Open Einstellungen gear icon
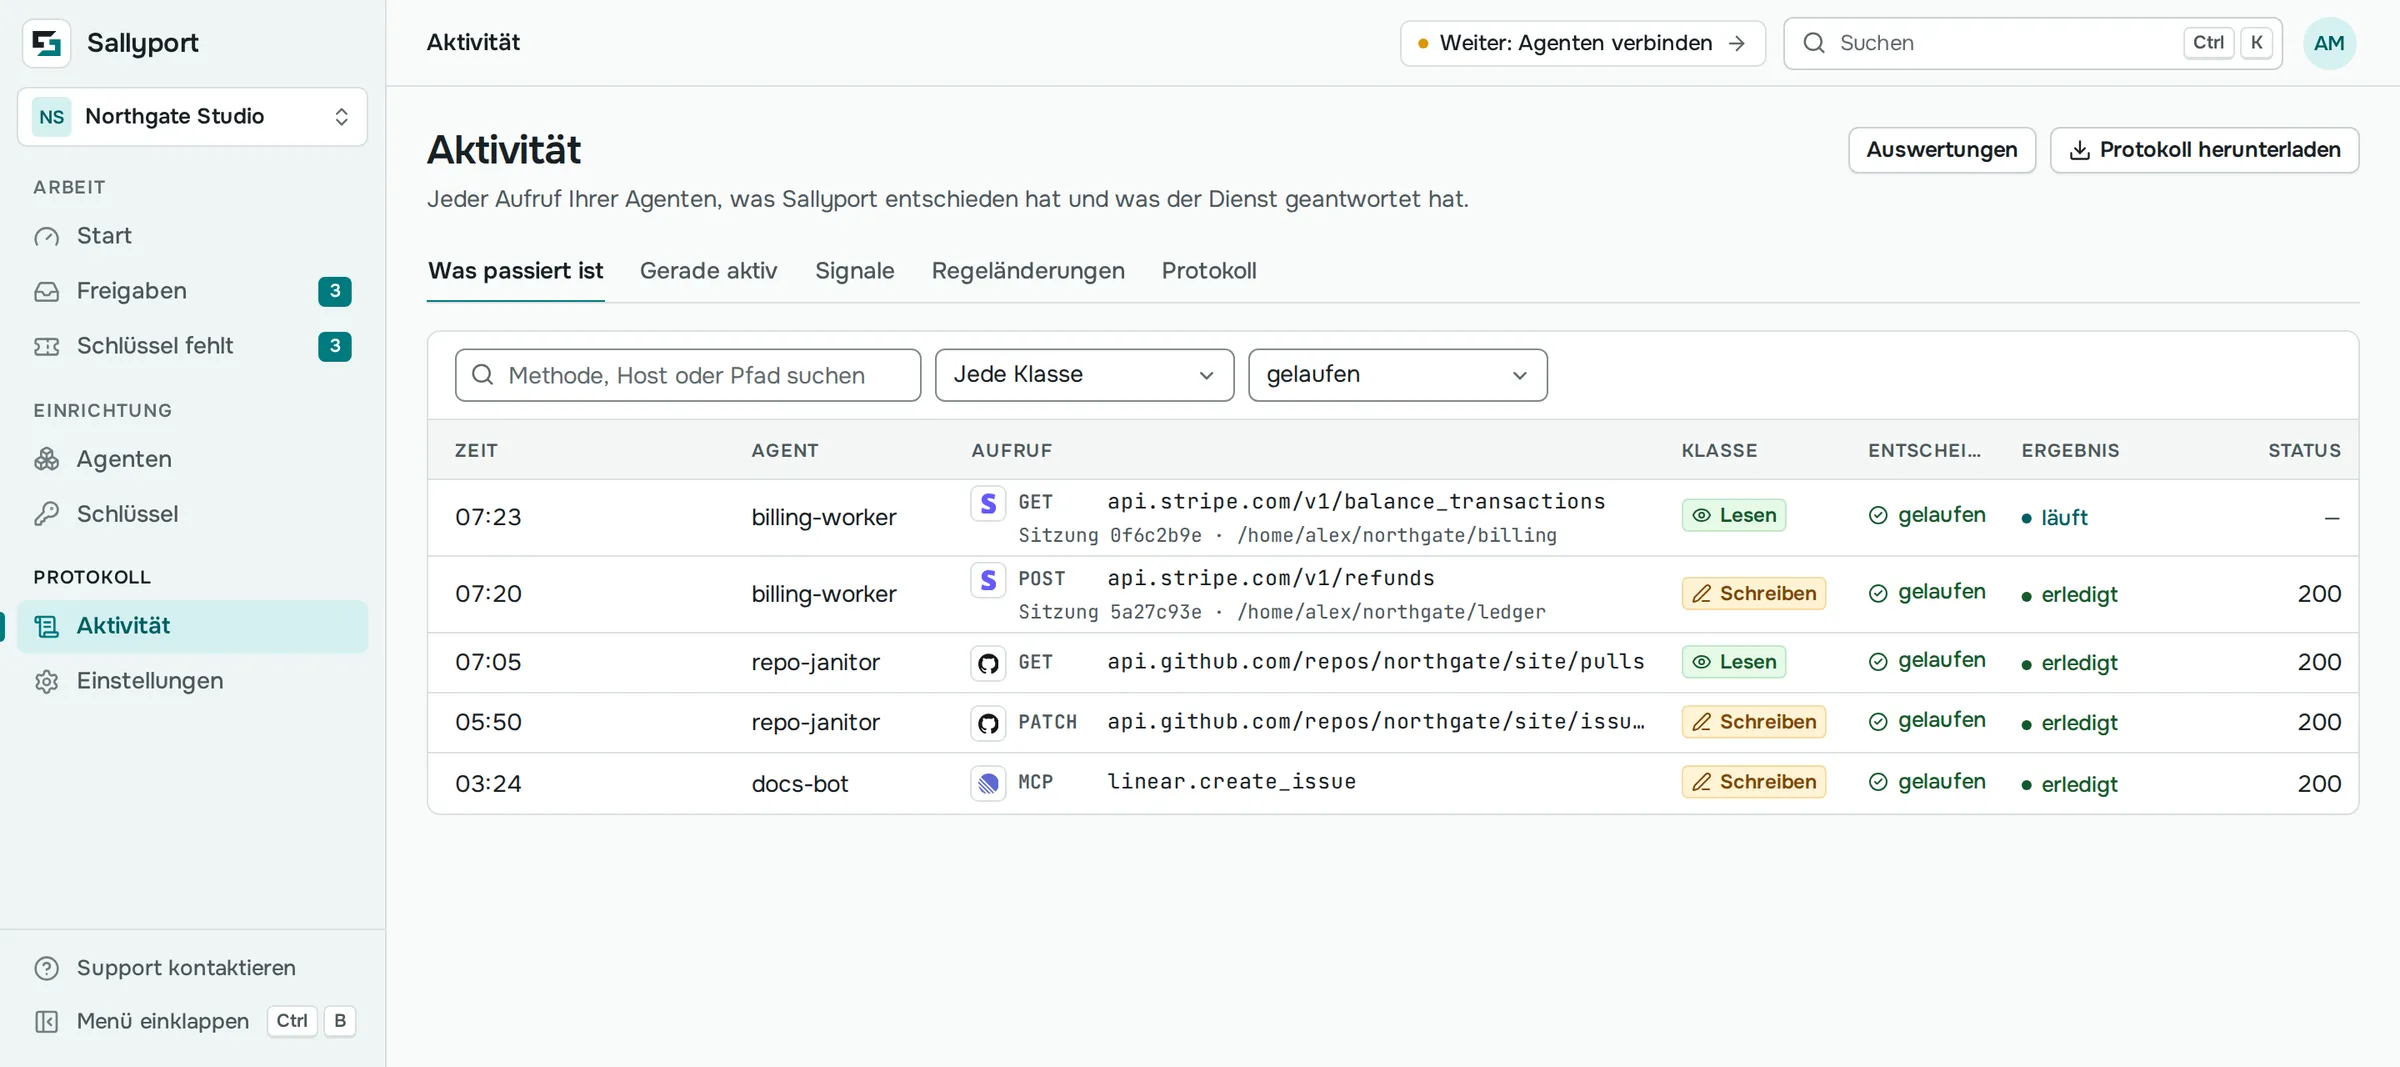 tap(47, 681)
